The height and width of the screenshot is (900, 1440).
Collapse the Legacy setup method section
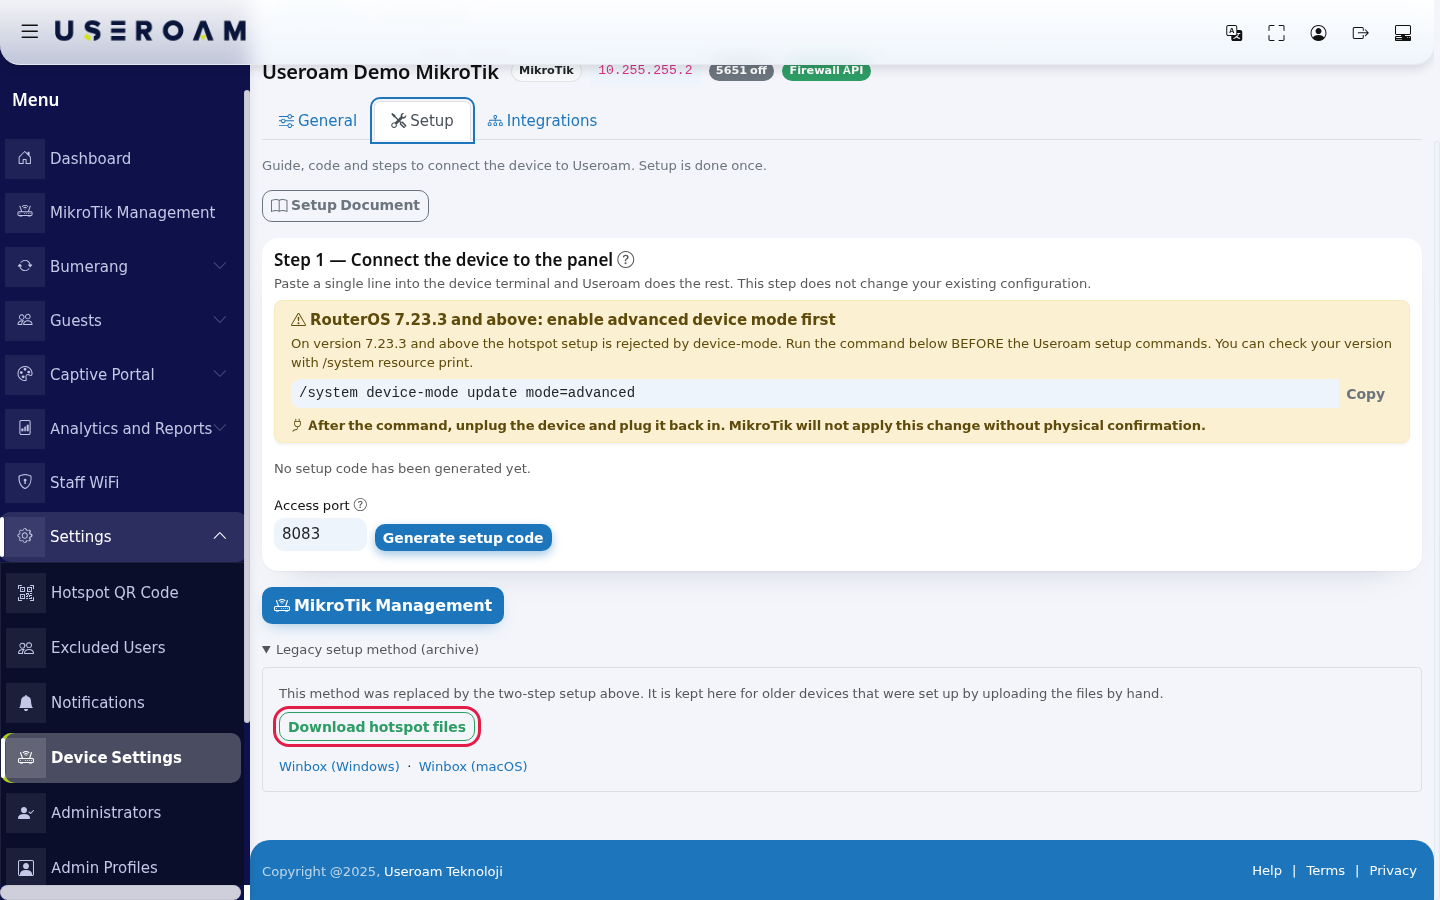click(x=370, y=650)
